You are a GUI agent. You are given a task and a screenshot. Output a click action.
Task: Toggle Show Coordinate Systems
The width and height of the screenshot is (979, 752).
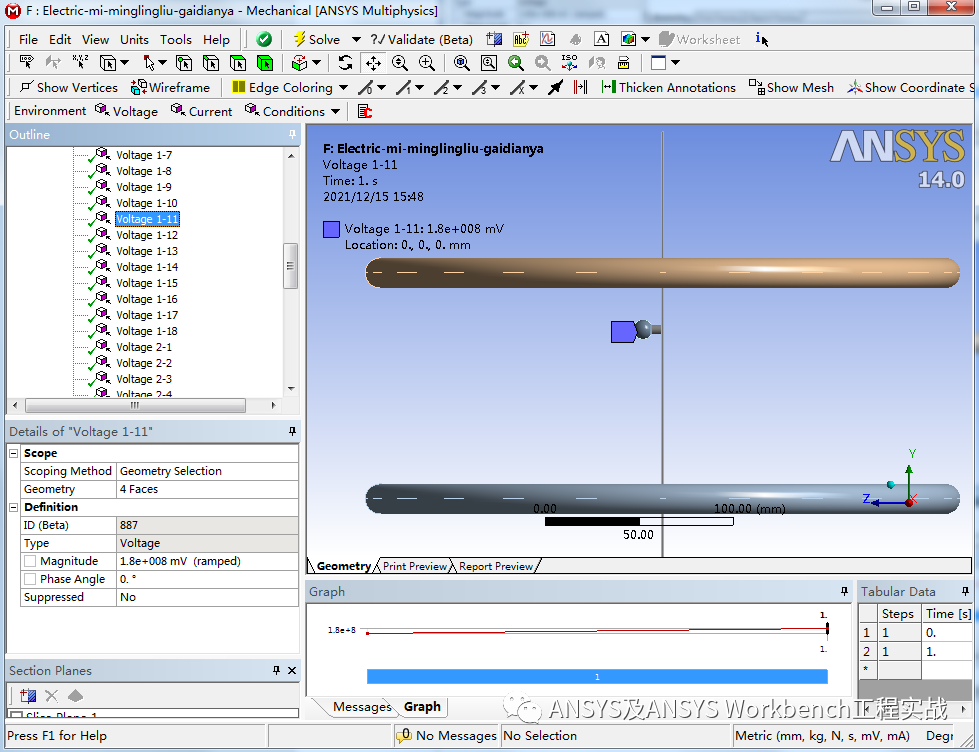[912, 87]
